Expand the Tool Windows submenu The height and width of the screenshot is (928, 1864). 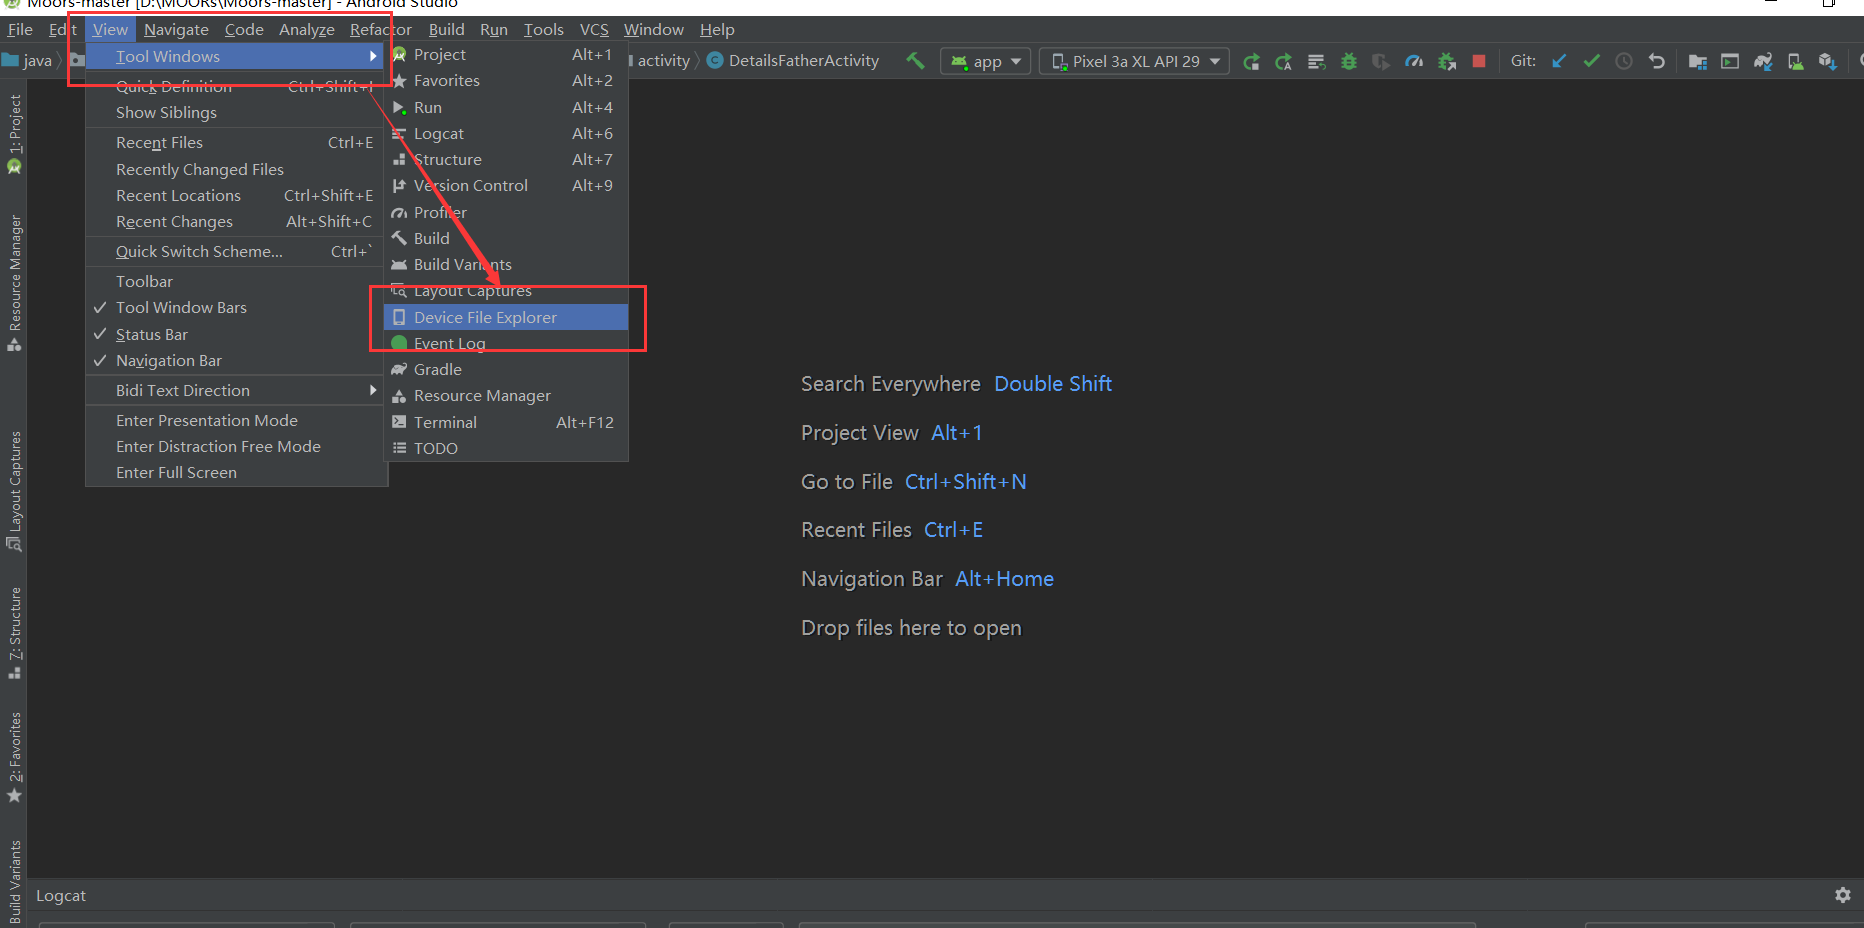pyautogui.click(x=236, y=57)
